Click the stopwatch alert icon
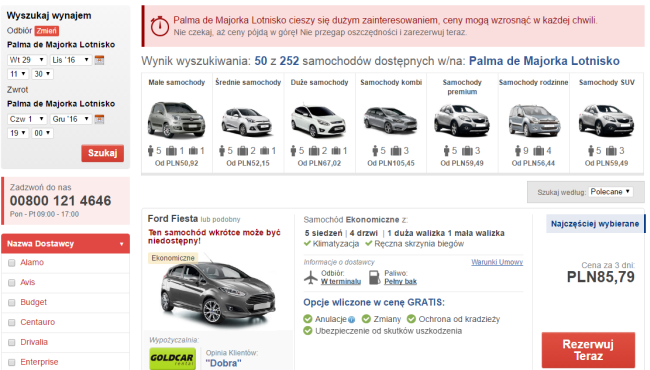The width and height of the screenshot is (650, 370). (159, 26)
